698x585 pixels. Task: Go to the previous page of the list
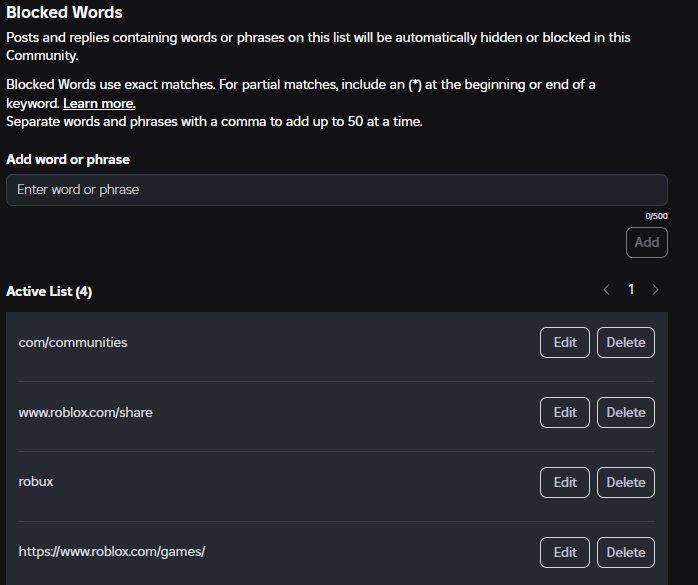tap(606, 290)
